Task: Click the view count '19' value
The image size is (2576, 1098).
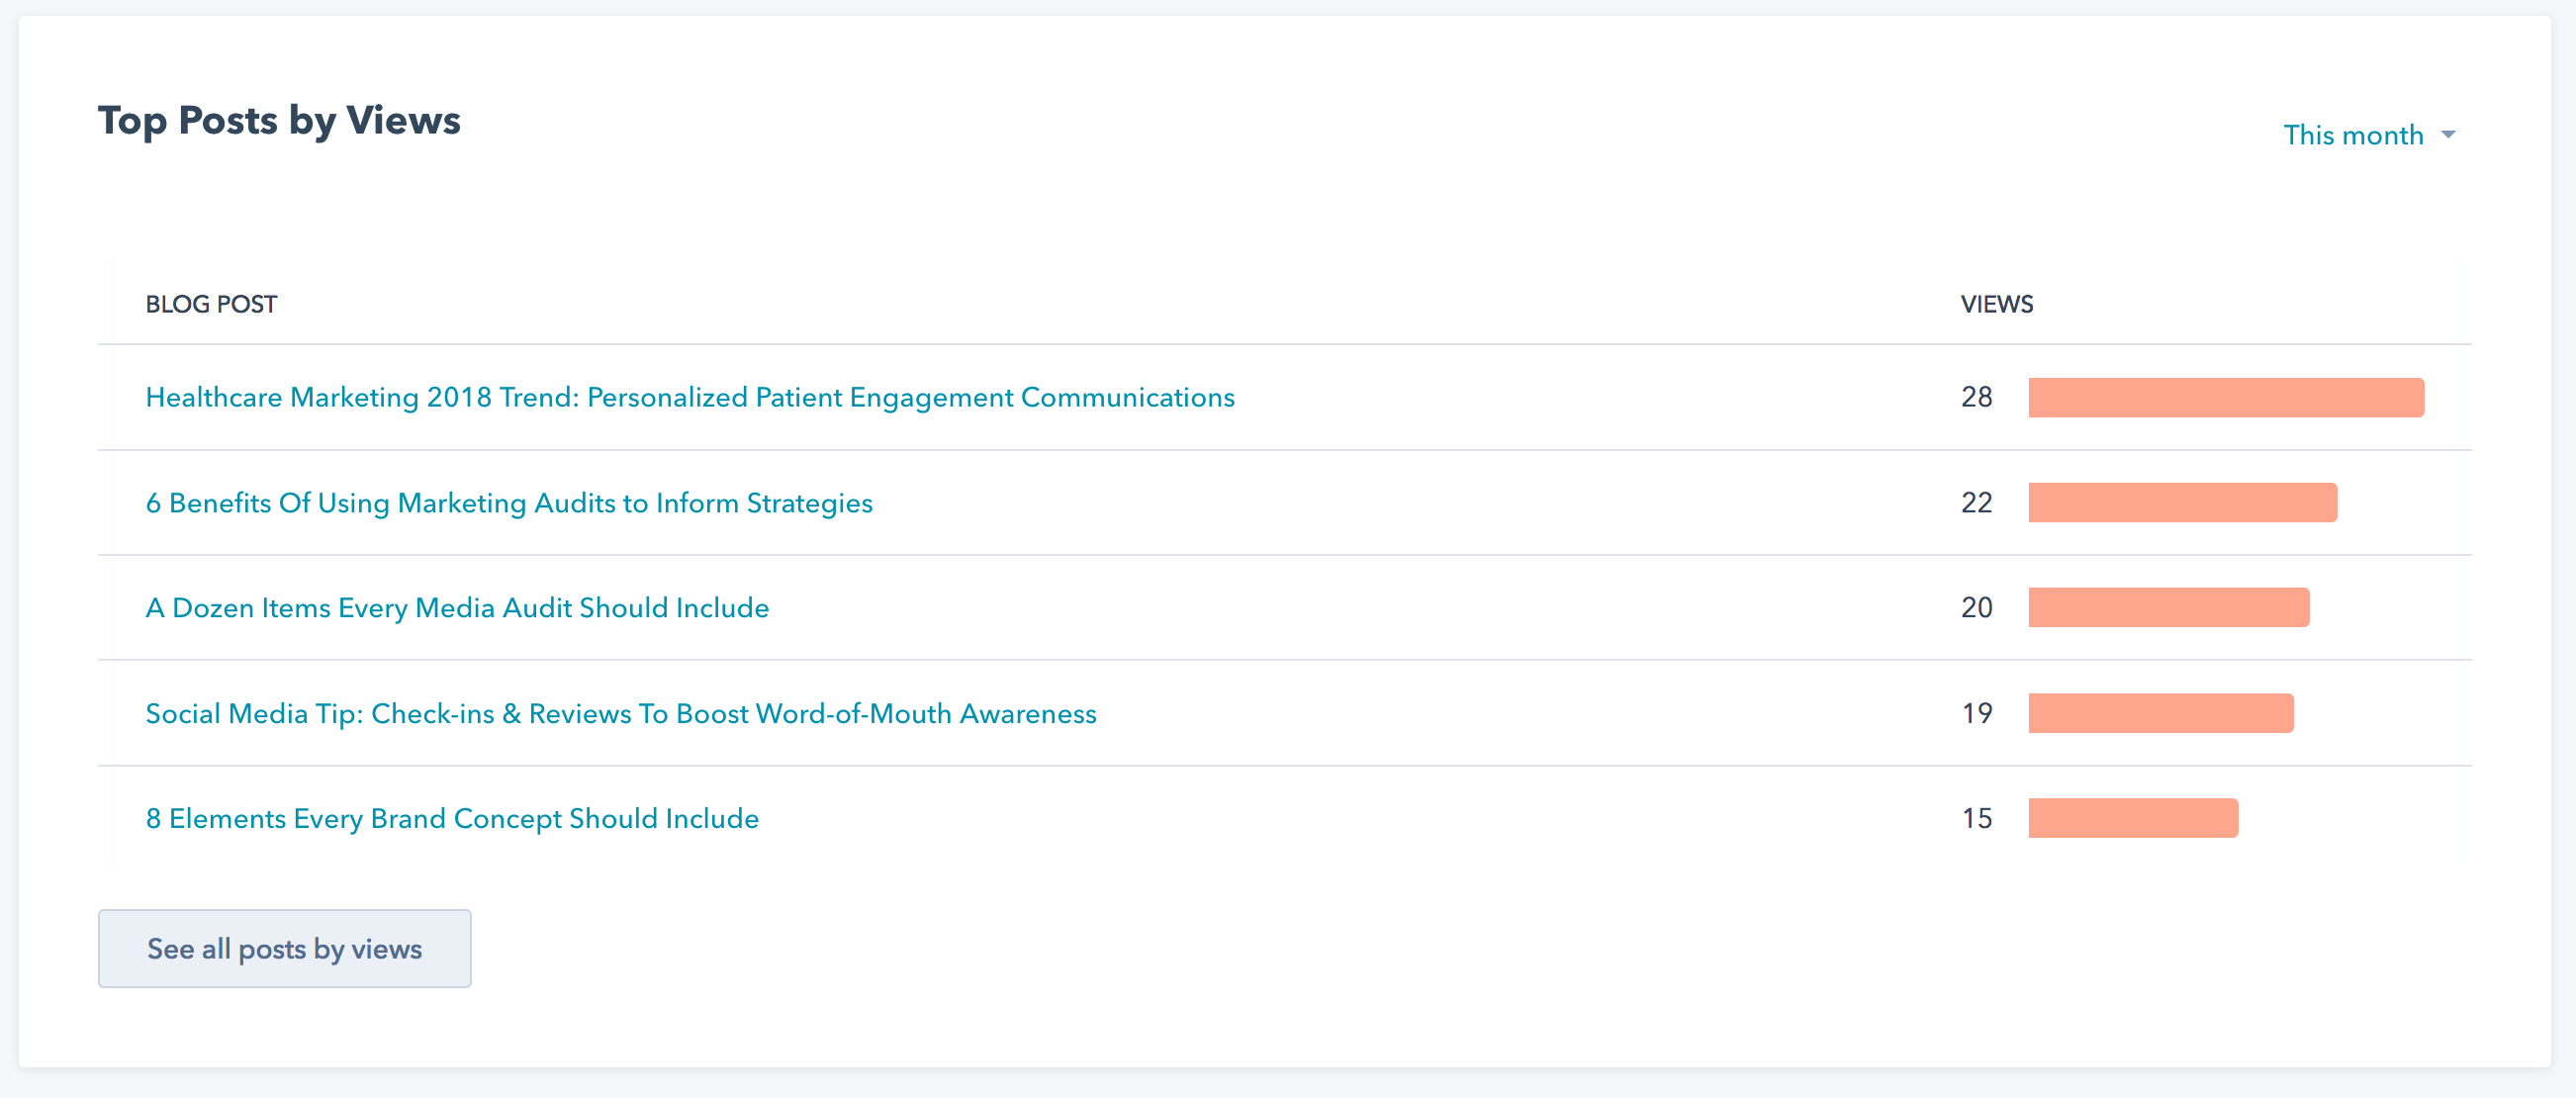Action: tap(1978, 713)
